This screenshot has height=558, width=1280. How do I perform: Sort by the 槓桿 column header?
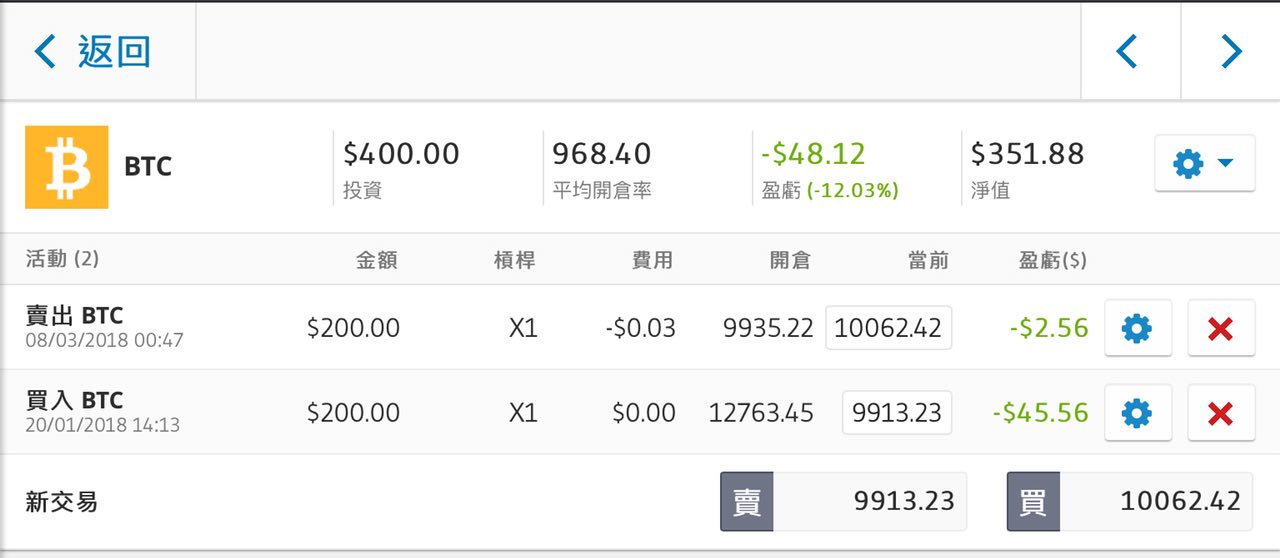pyautogui.click(x=515, y=260)
